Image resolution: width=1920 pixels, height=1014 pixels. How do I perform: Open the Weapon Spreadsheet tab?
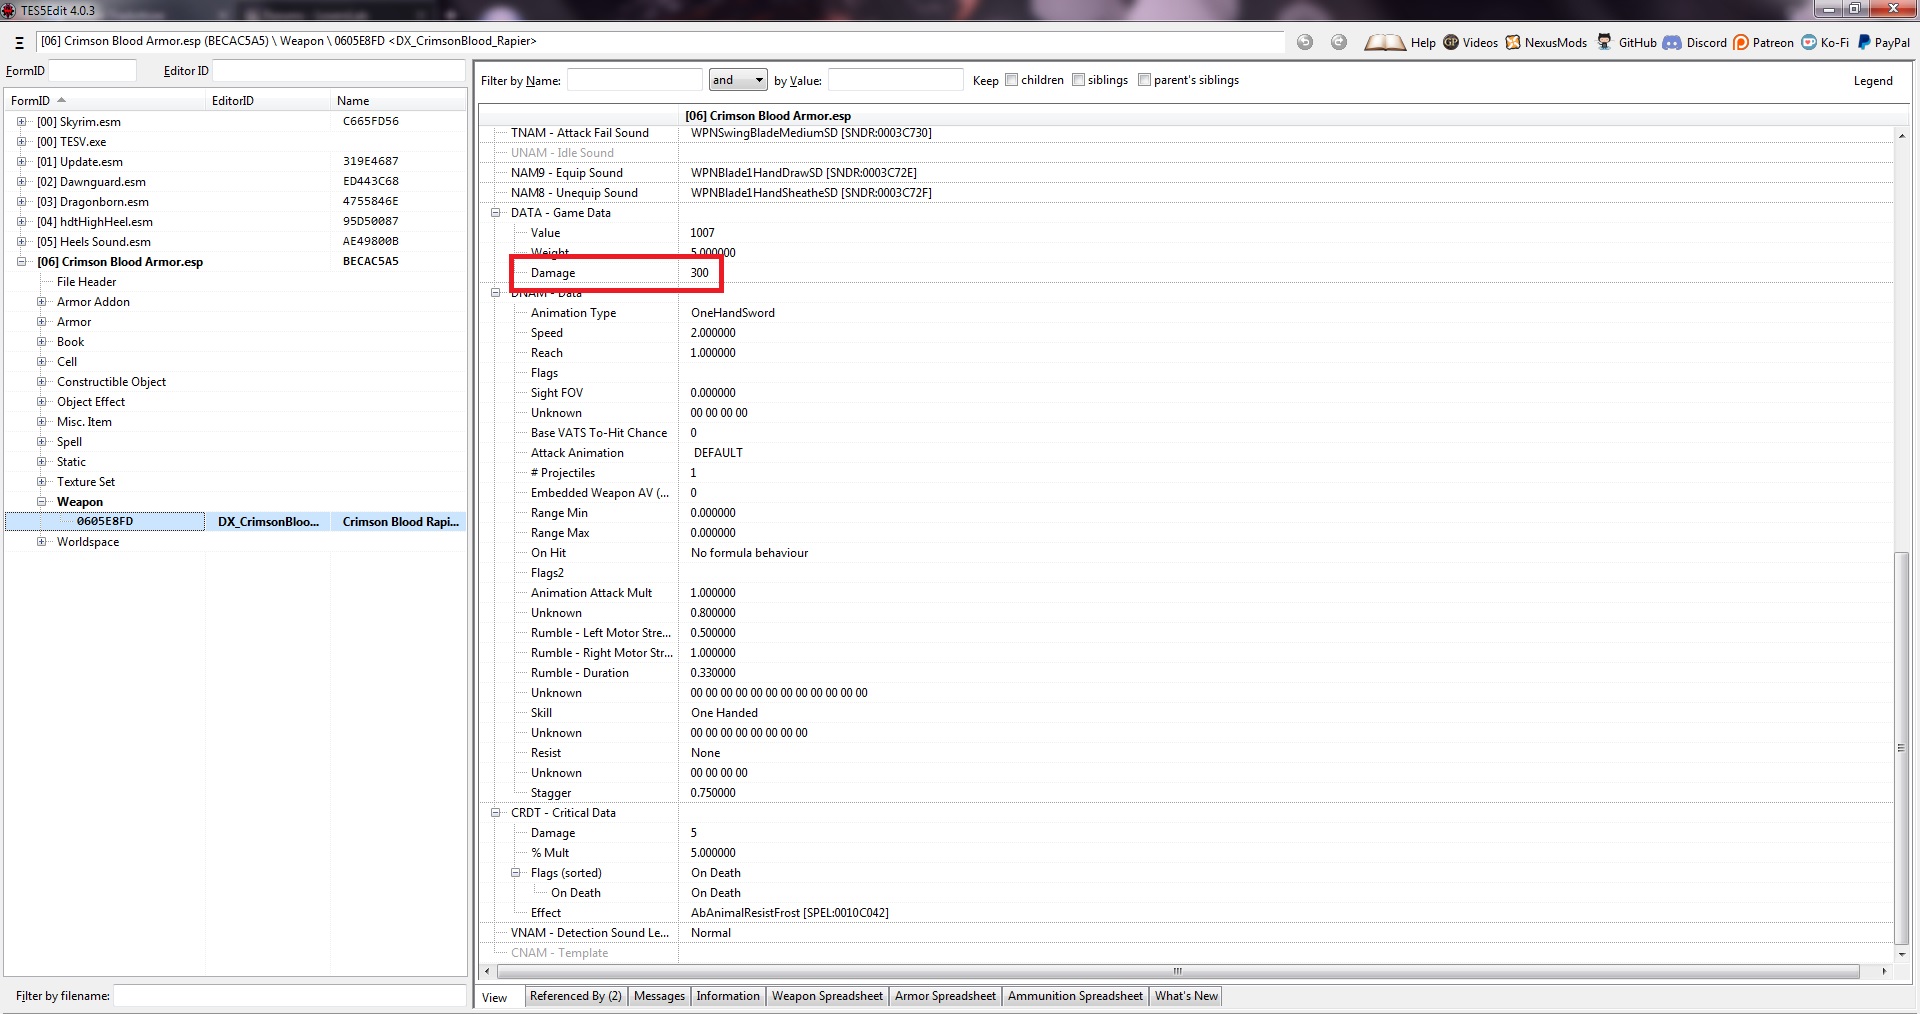827,996
